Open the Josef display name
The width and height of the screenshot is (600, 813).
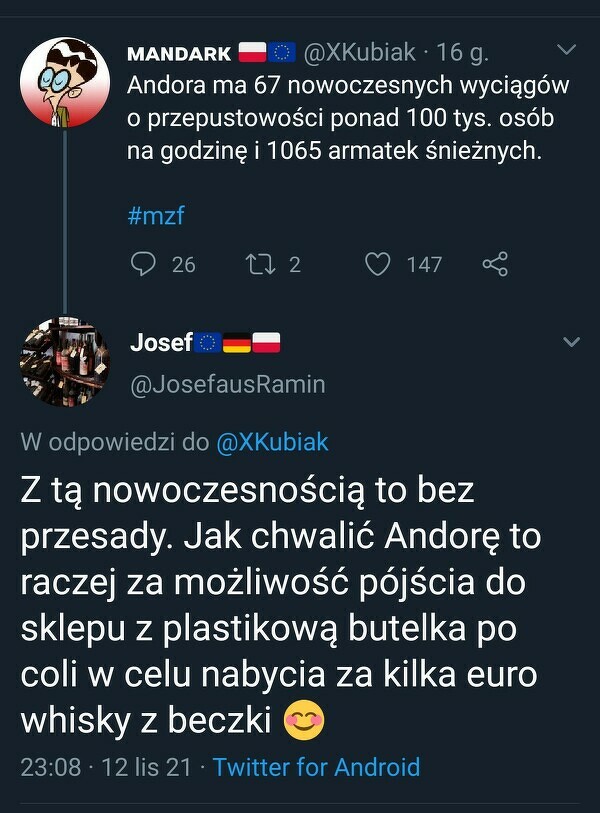pos(161,342)
